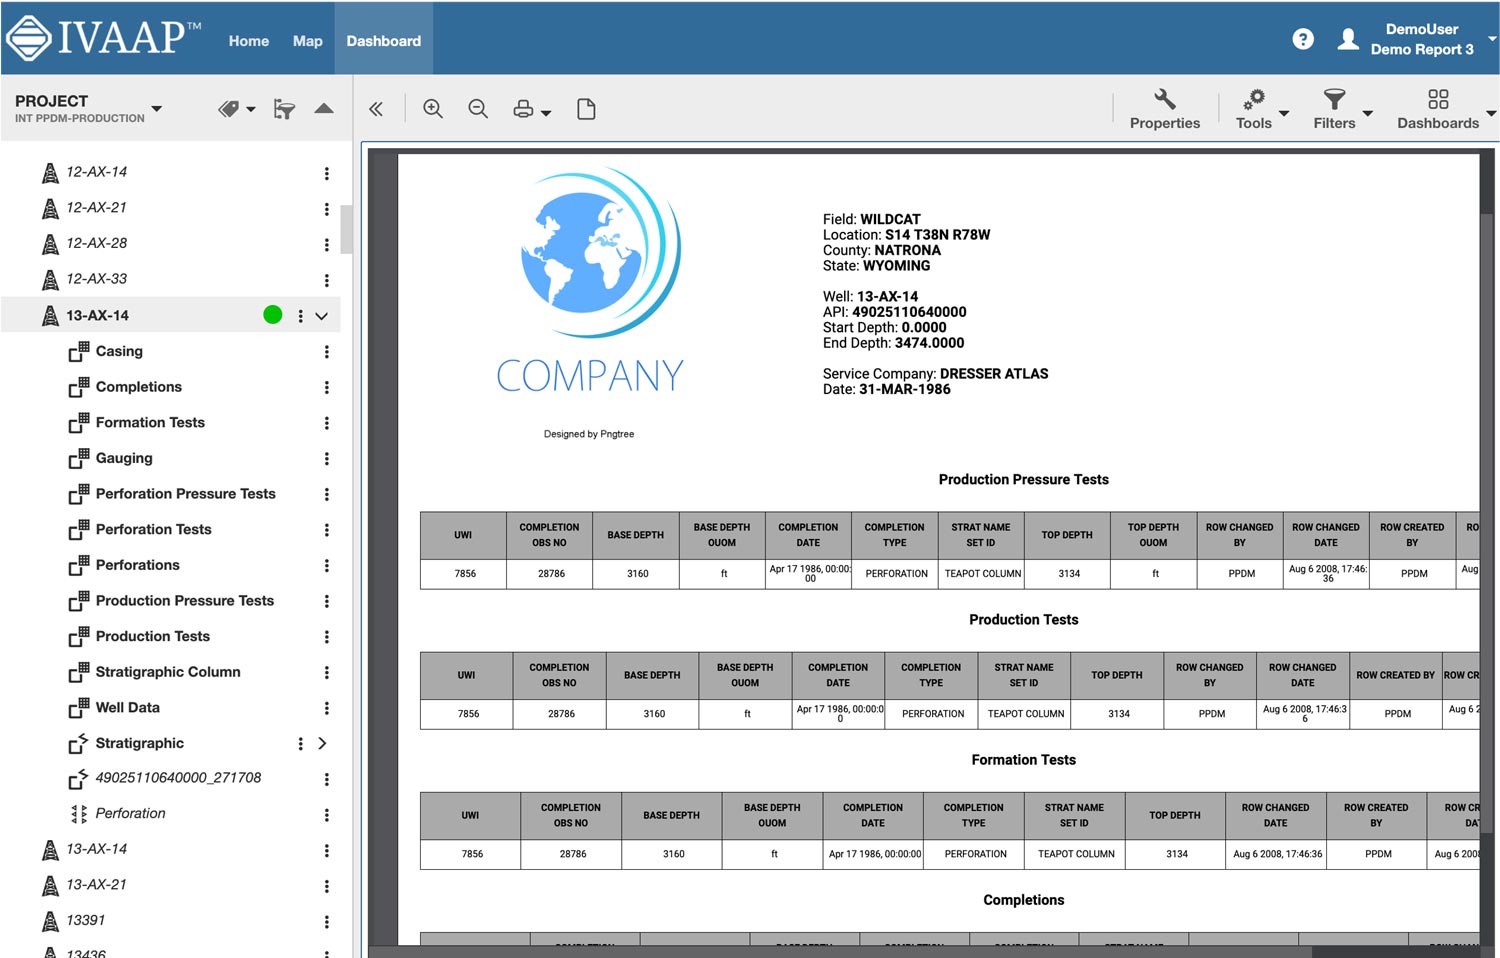Open options menu for well 12-AX-28
Viewport: 1500px width, 958px height.
[x=326, y=244]
